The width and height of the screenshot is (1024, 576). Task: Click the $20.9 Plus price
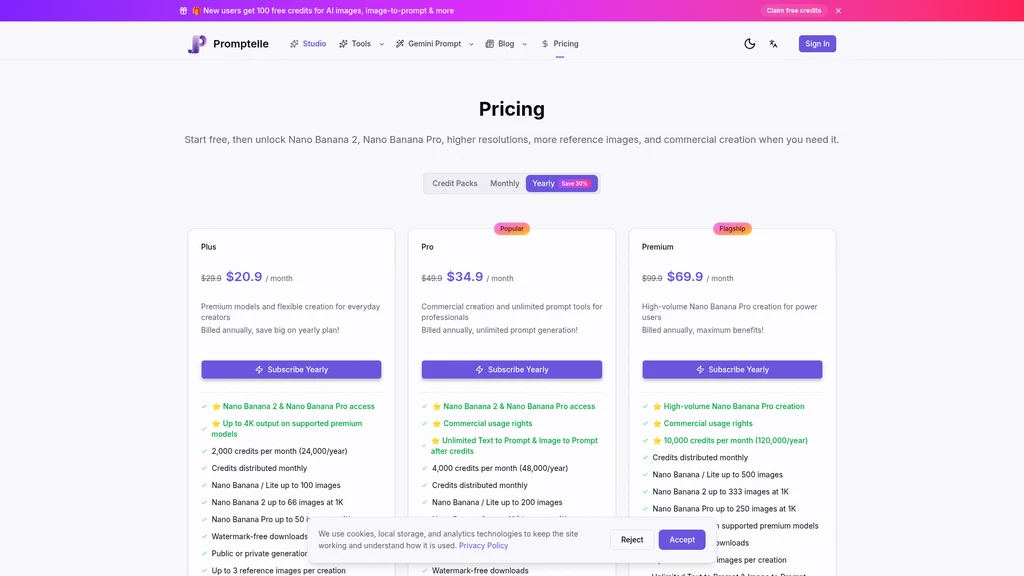pos(244,277)
